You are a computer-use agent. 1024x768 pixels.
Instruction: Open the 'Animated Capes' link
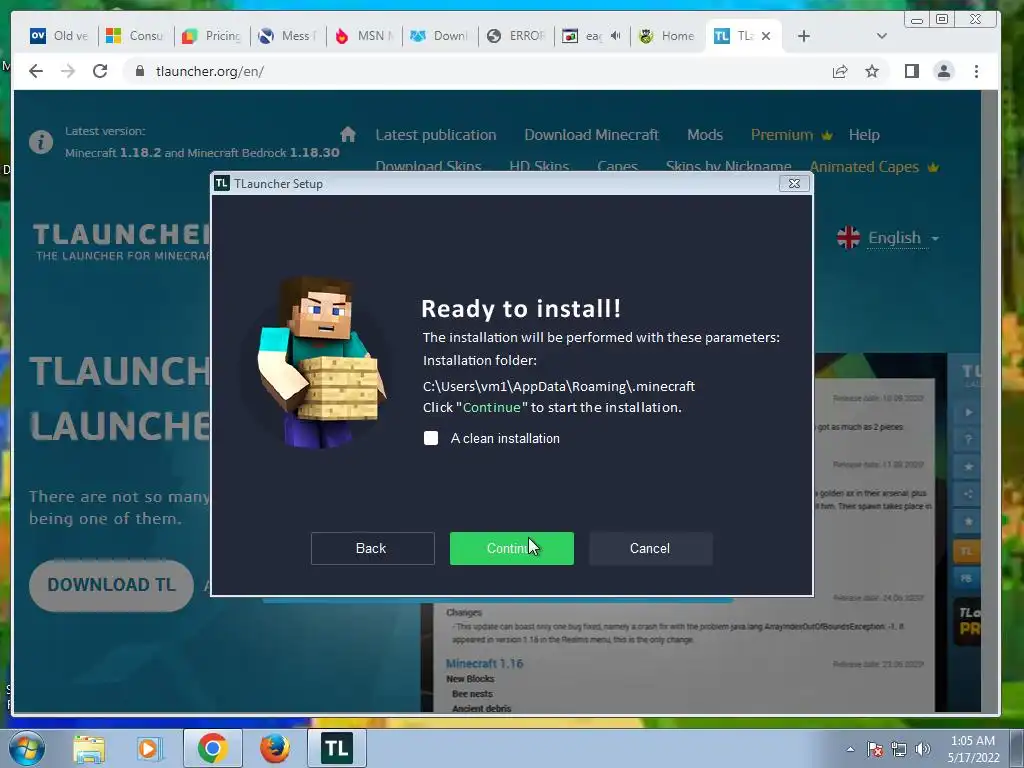click(874, 167)
